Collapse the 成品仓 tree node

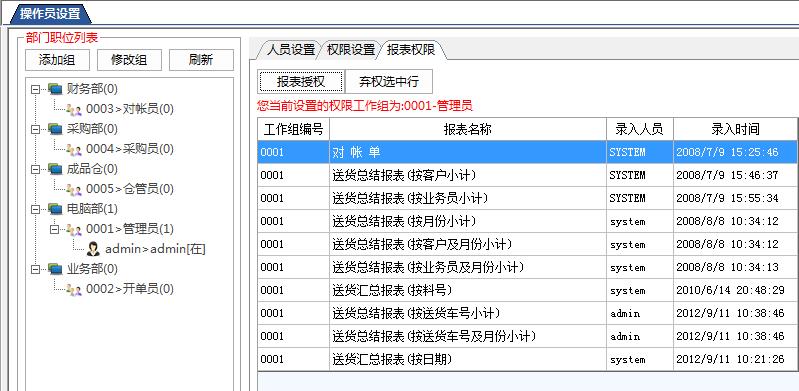(35, 169)
